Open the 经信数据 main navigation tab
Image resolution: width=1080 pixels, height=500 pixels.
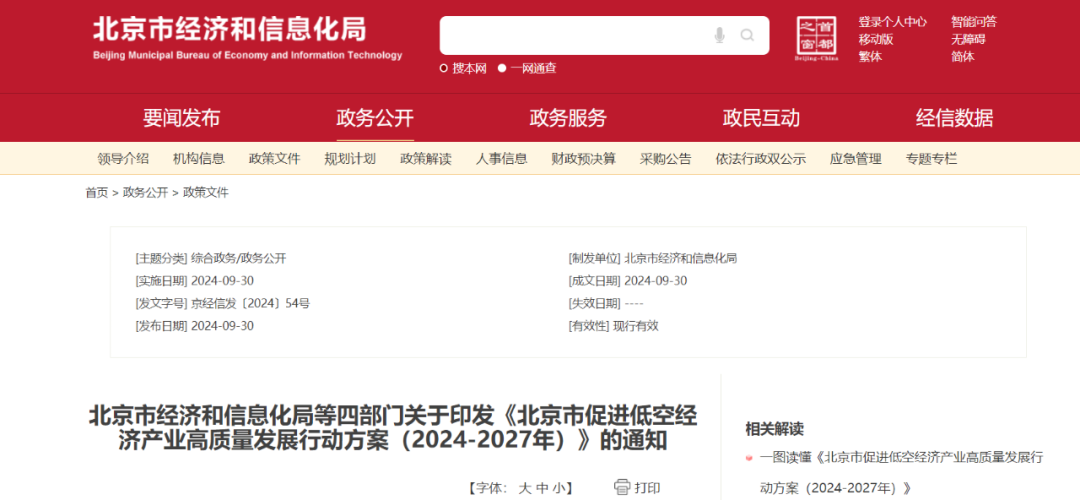click(x=955, y=118)
